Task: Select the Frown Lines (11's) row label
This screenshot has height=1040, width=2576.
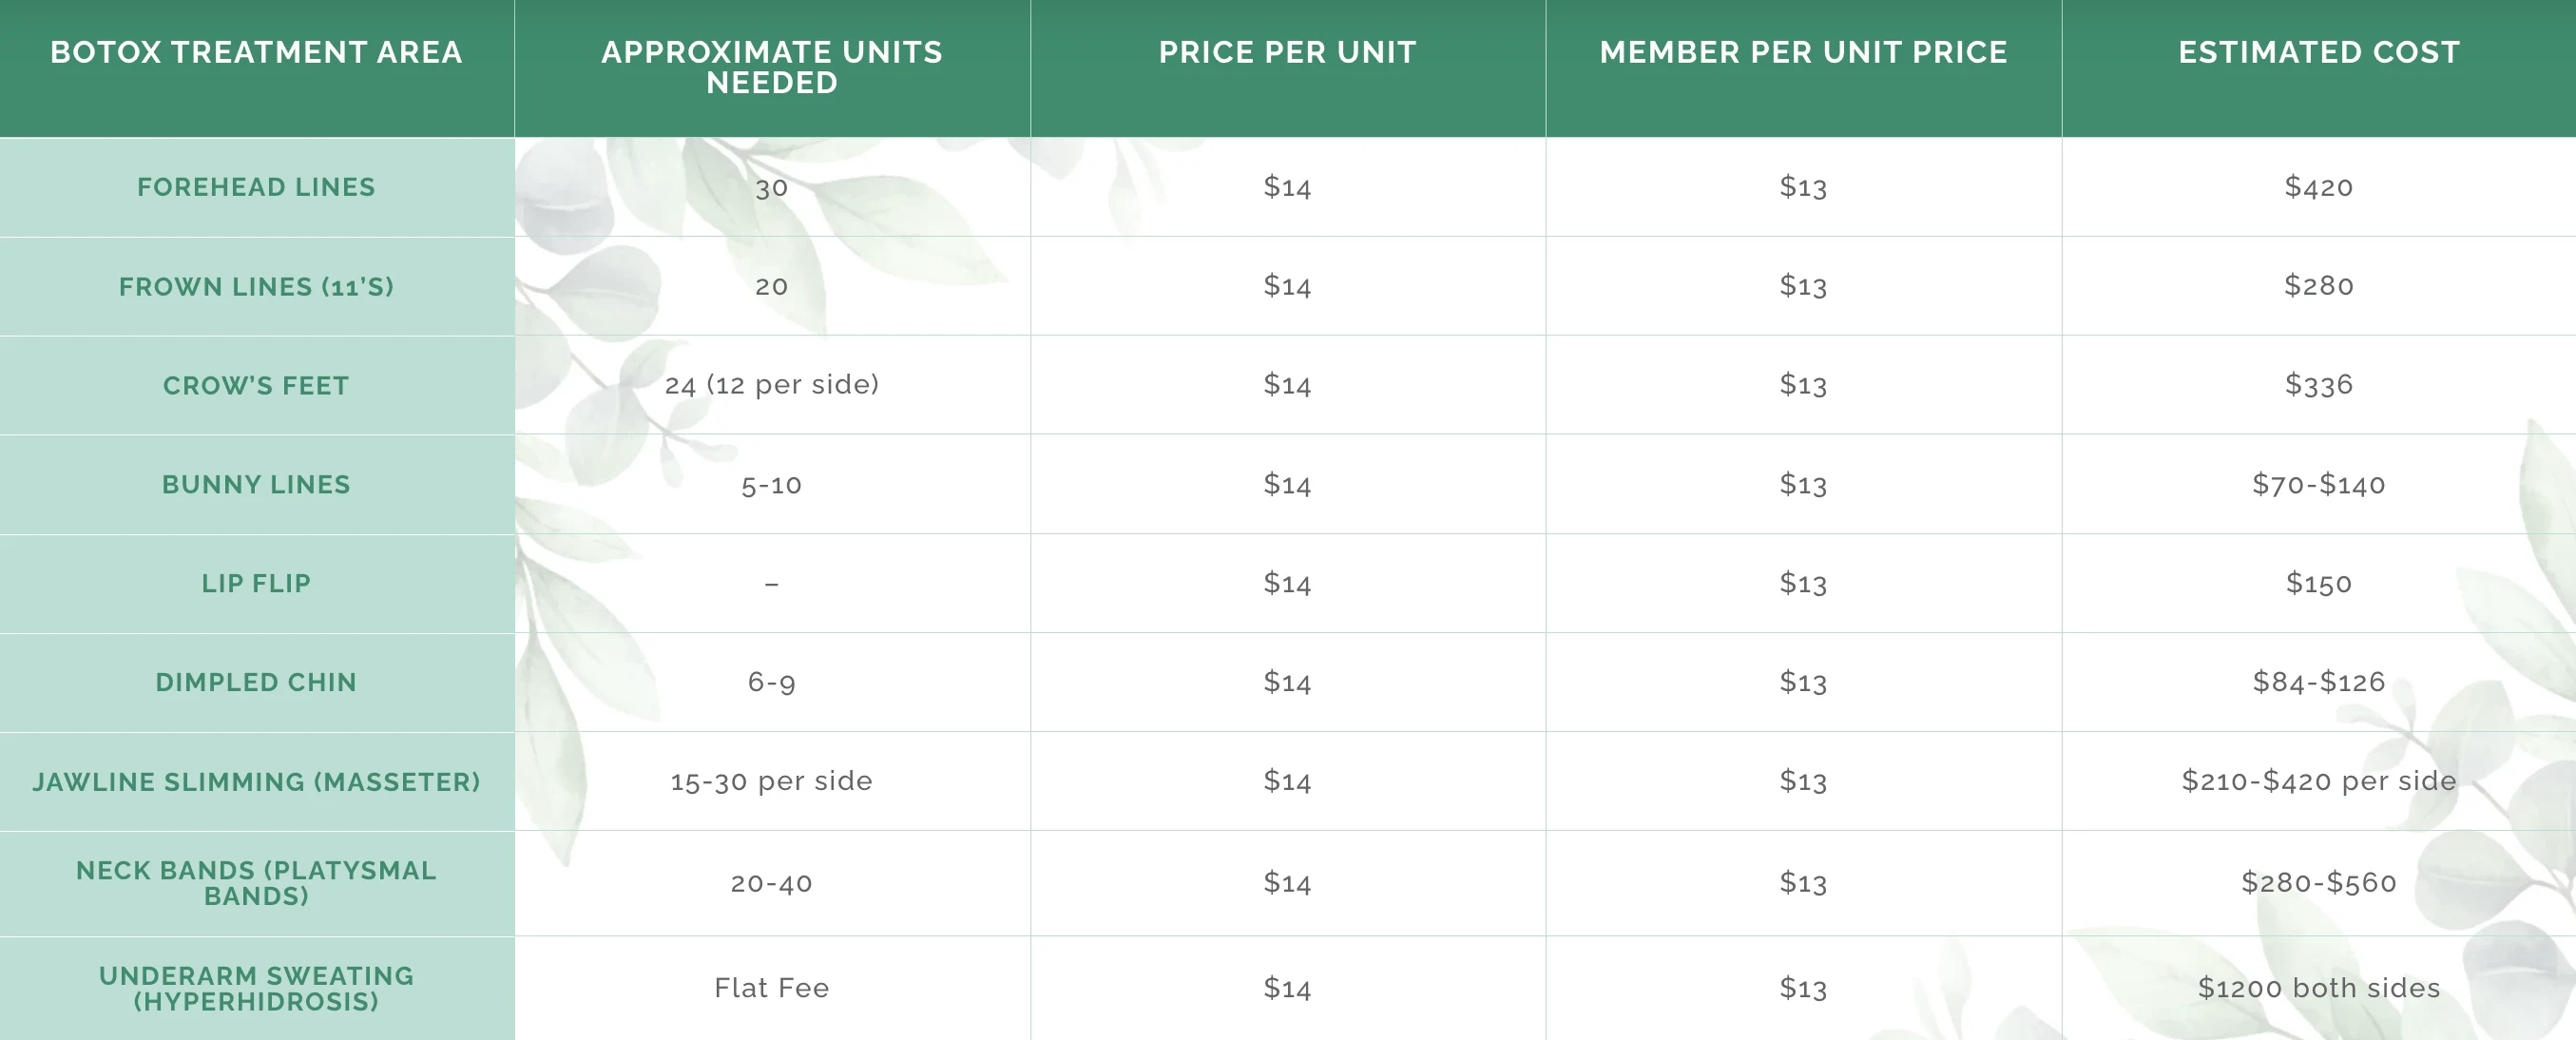Action: coord(256,287)
